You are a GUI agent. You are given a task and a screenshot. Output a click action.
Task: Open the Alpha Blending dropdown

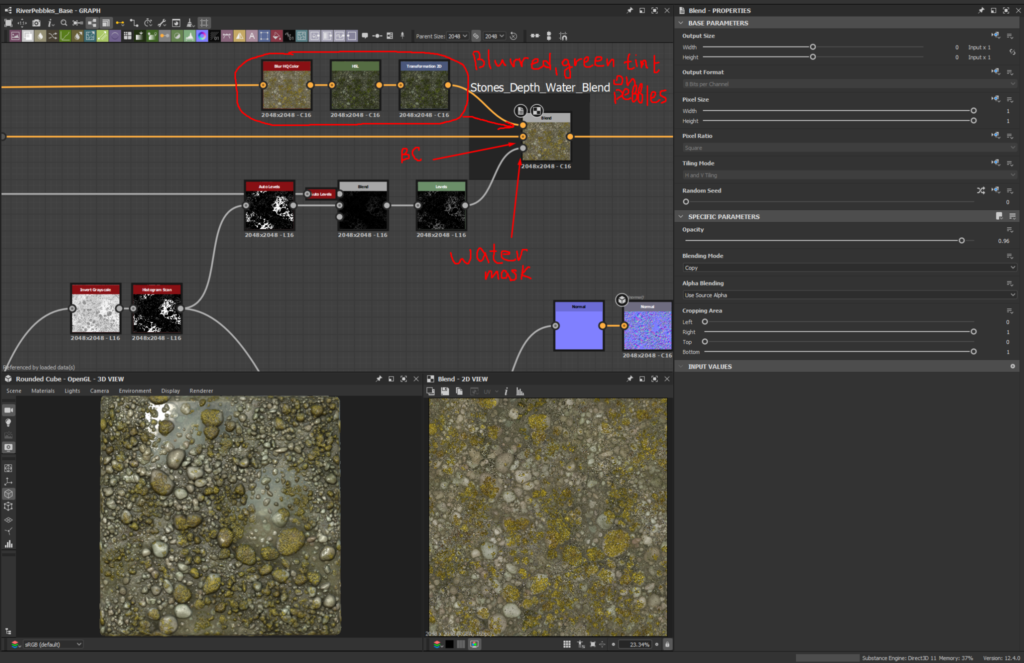point(848,295)
